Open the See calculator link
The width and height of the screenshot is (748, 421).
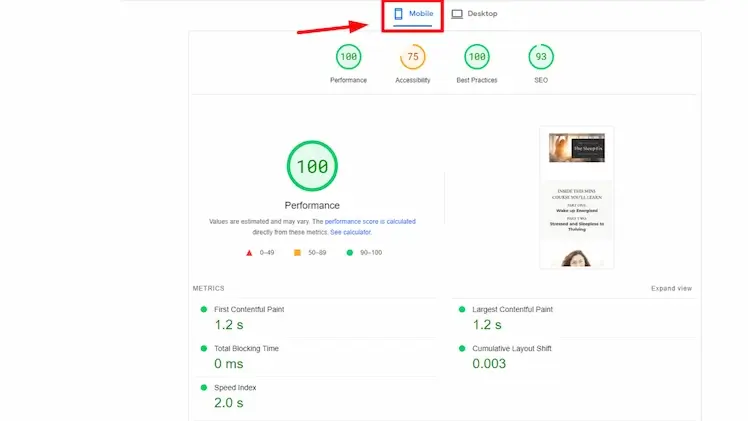pyautogui.click(x=350, y=232)
